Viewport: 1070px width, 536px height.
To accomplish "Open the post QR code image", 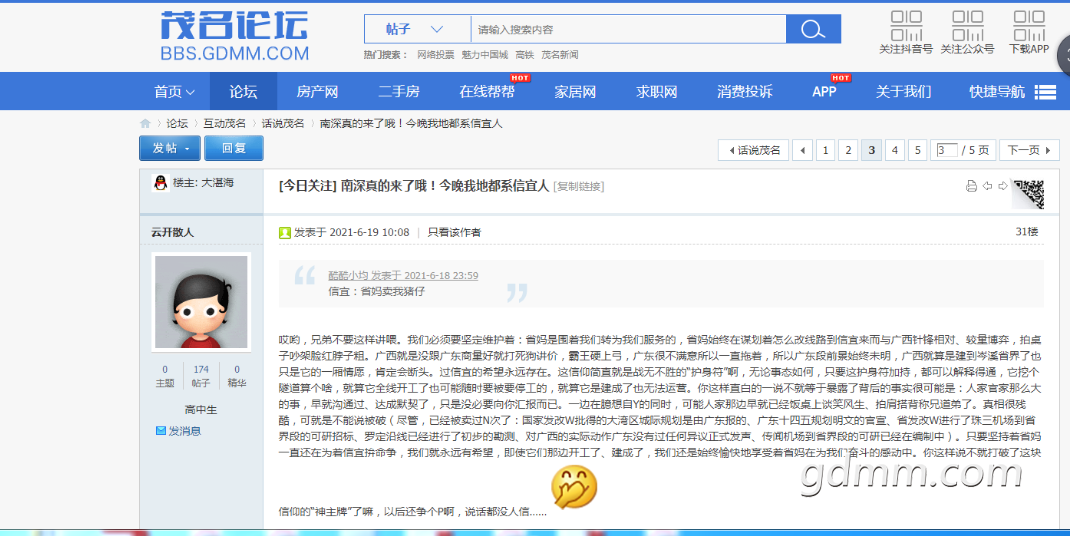I will coord(1028,194).
